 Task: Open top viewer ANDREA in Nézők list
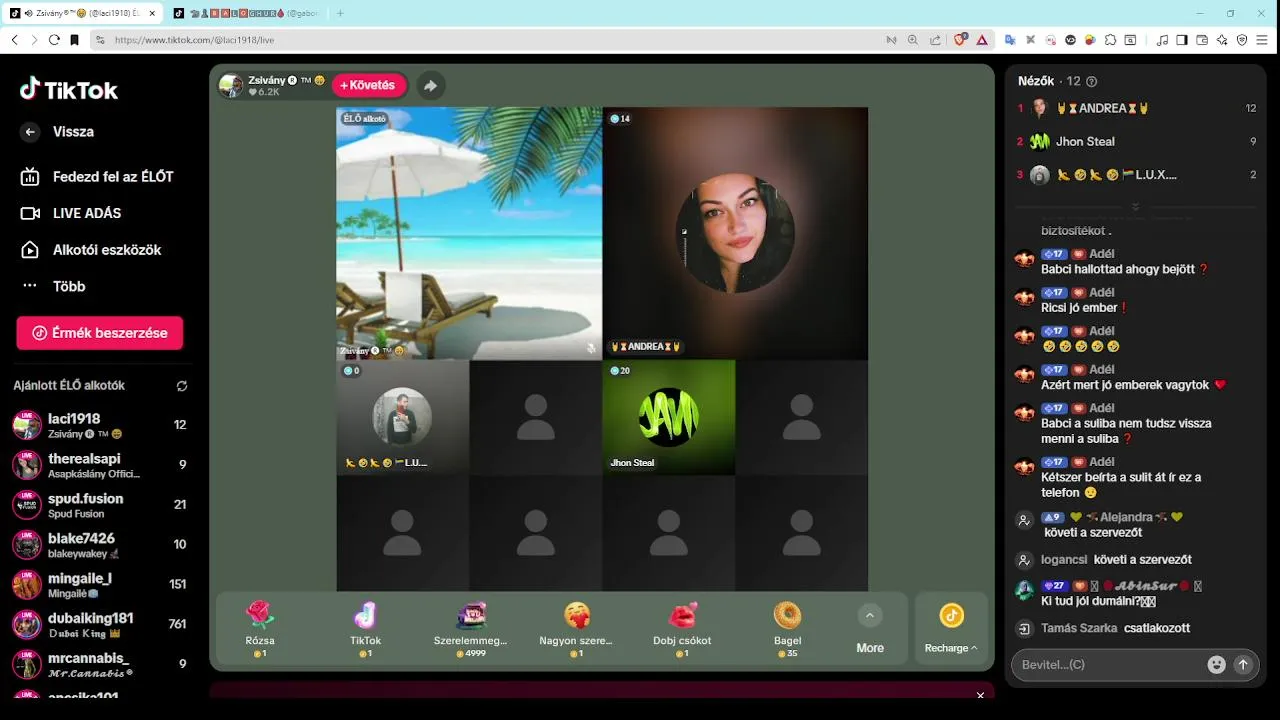pyautogui.click(x=1137, y=108)
